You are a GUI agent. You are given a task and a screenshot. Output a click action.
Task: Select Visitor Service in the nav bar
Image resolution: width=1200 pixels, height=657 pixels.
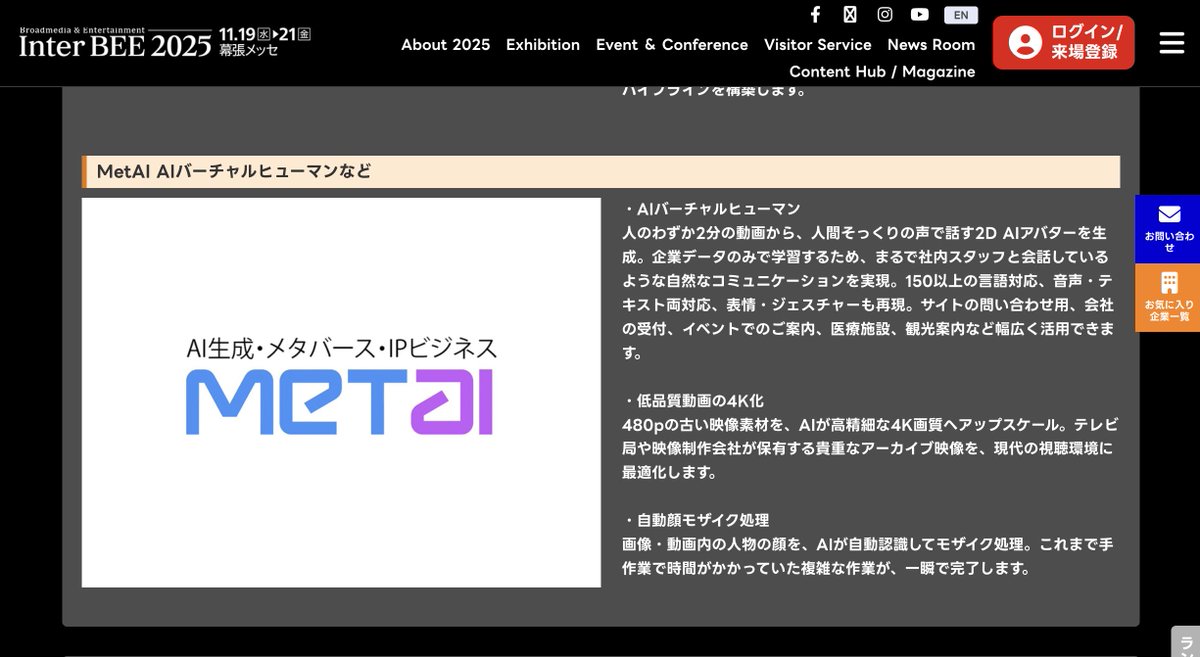pos(818,45)
